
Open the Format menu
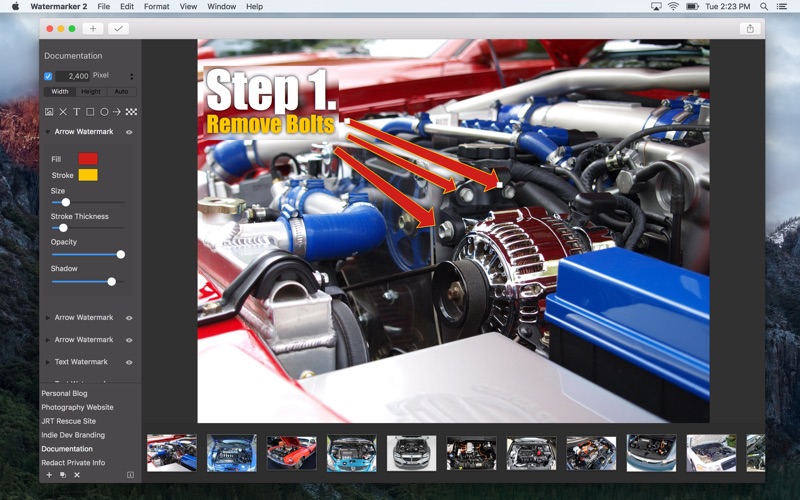pyautogui.click(x=157, y=6)
